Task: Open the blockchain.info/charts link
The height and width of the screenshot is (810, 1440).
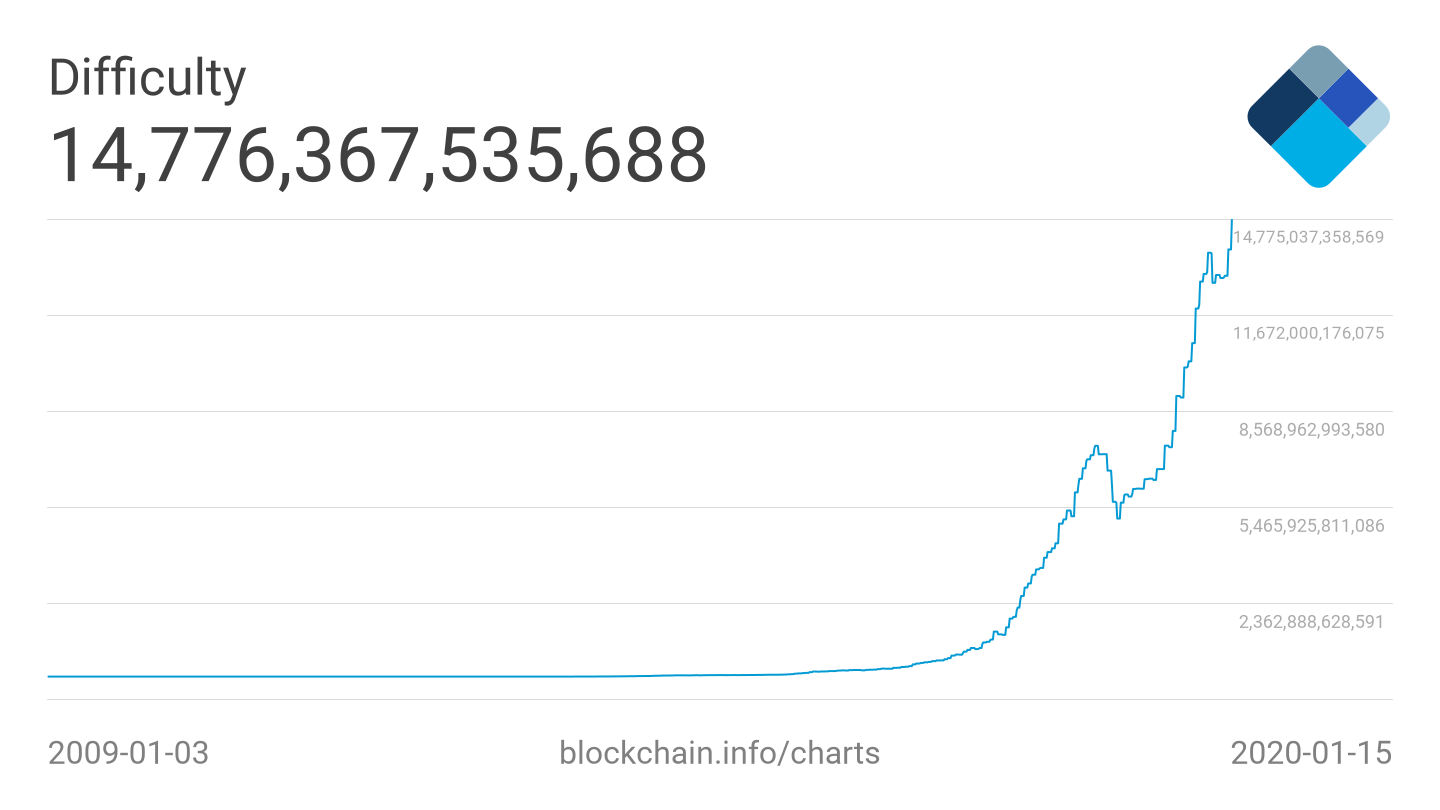Action: (720, 752)
